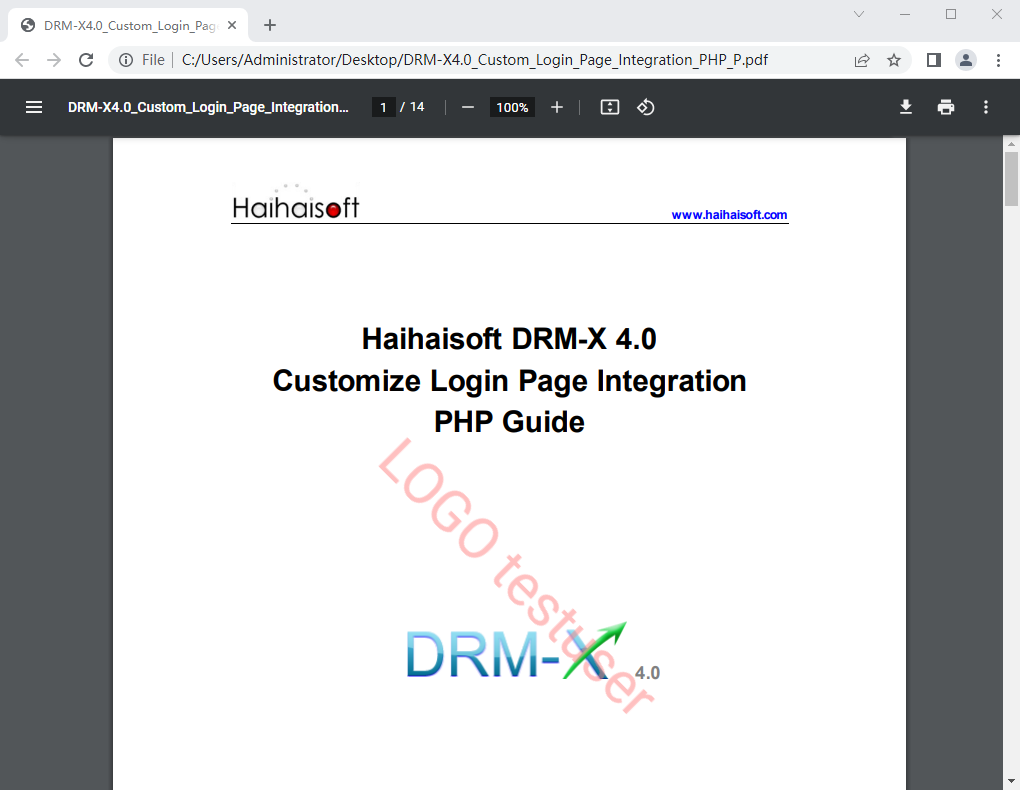Zoom out with the minus button
Image resolution: width=1020 pixels, height=790 pixels.
pos(467,107)
